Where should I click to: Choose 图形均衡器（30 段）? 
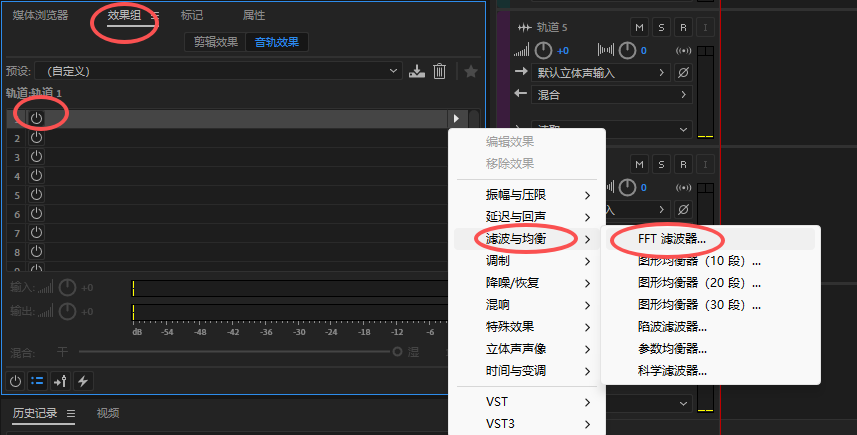coord(711,305)
